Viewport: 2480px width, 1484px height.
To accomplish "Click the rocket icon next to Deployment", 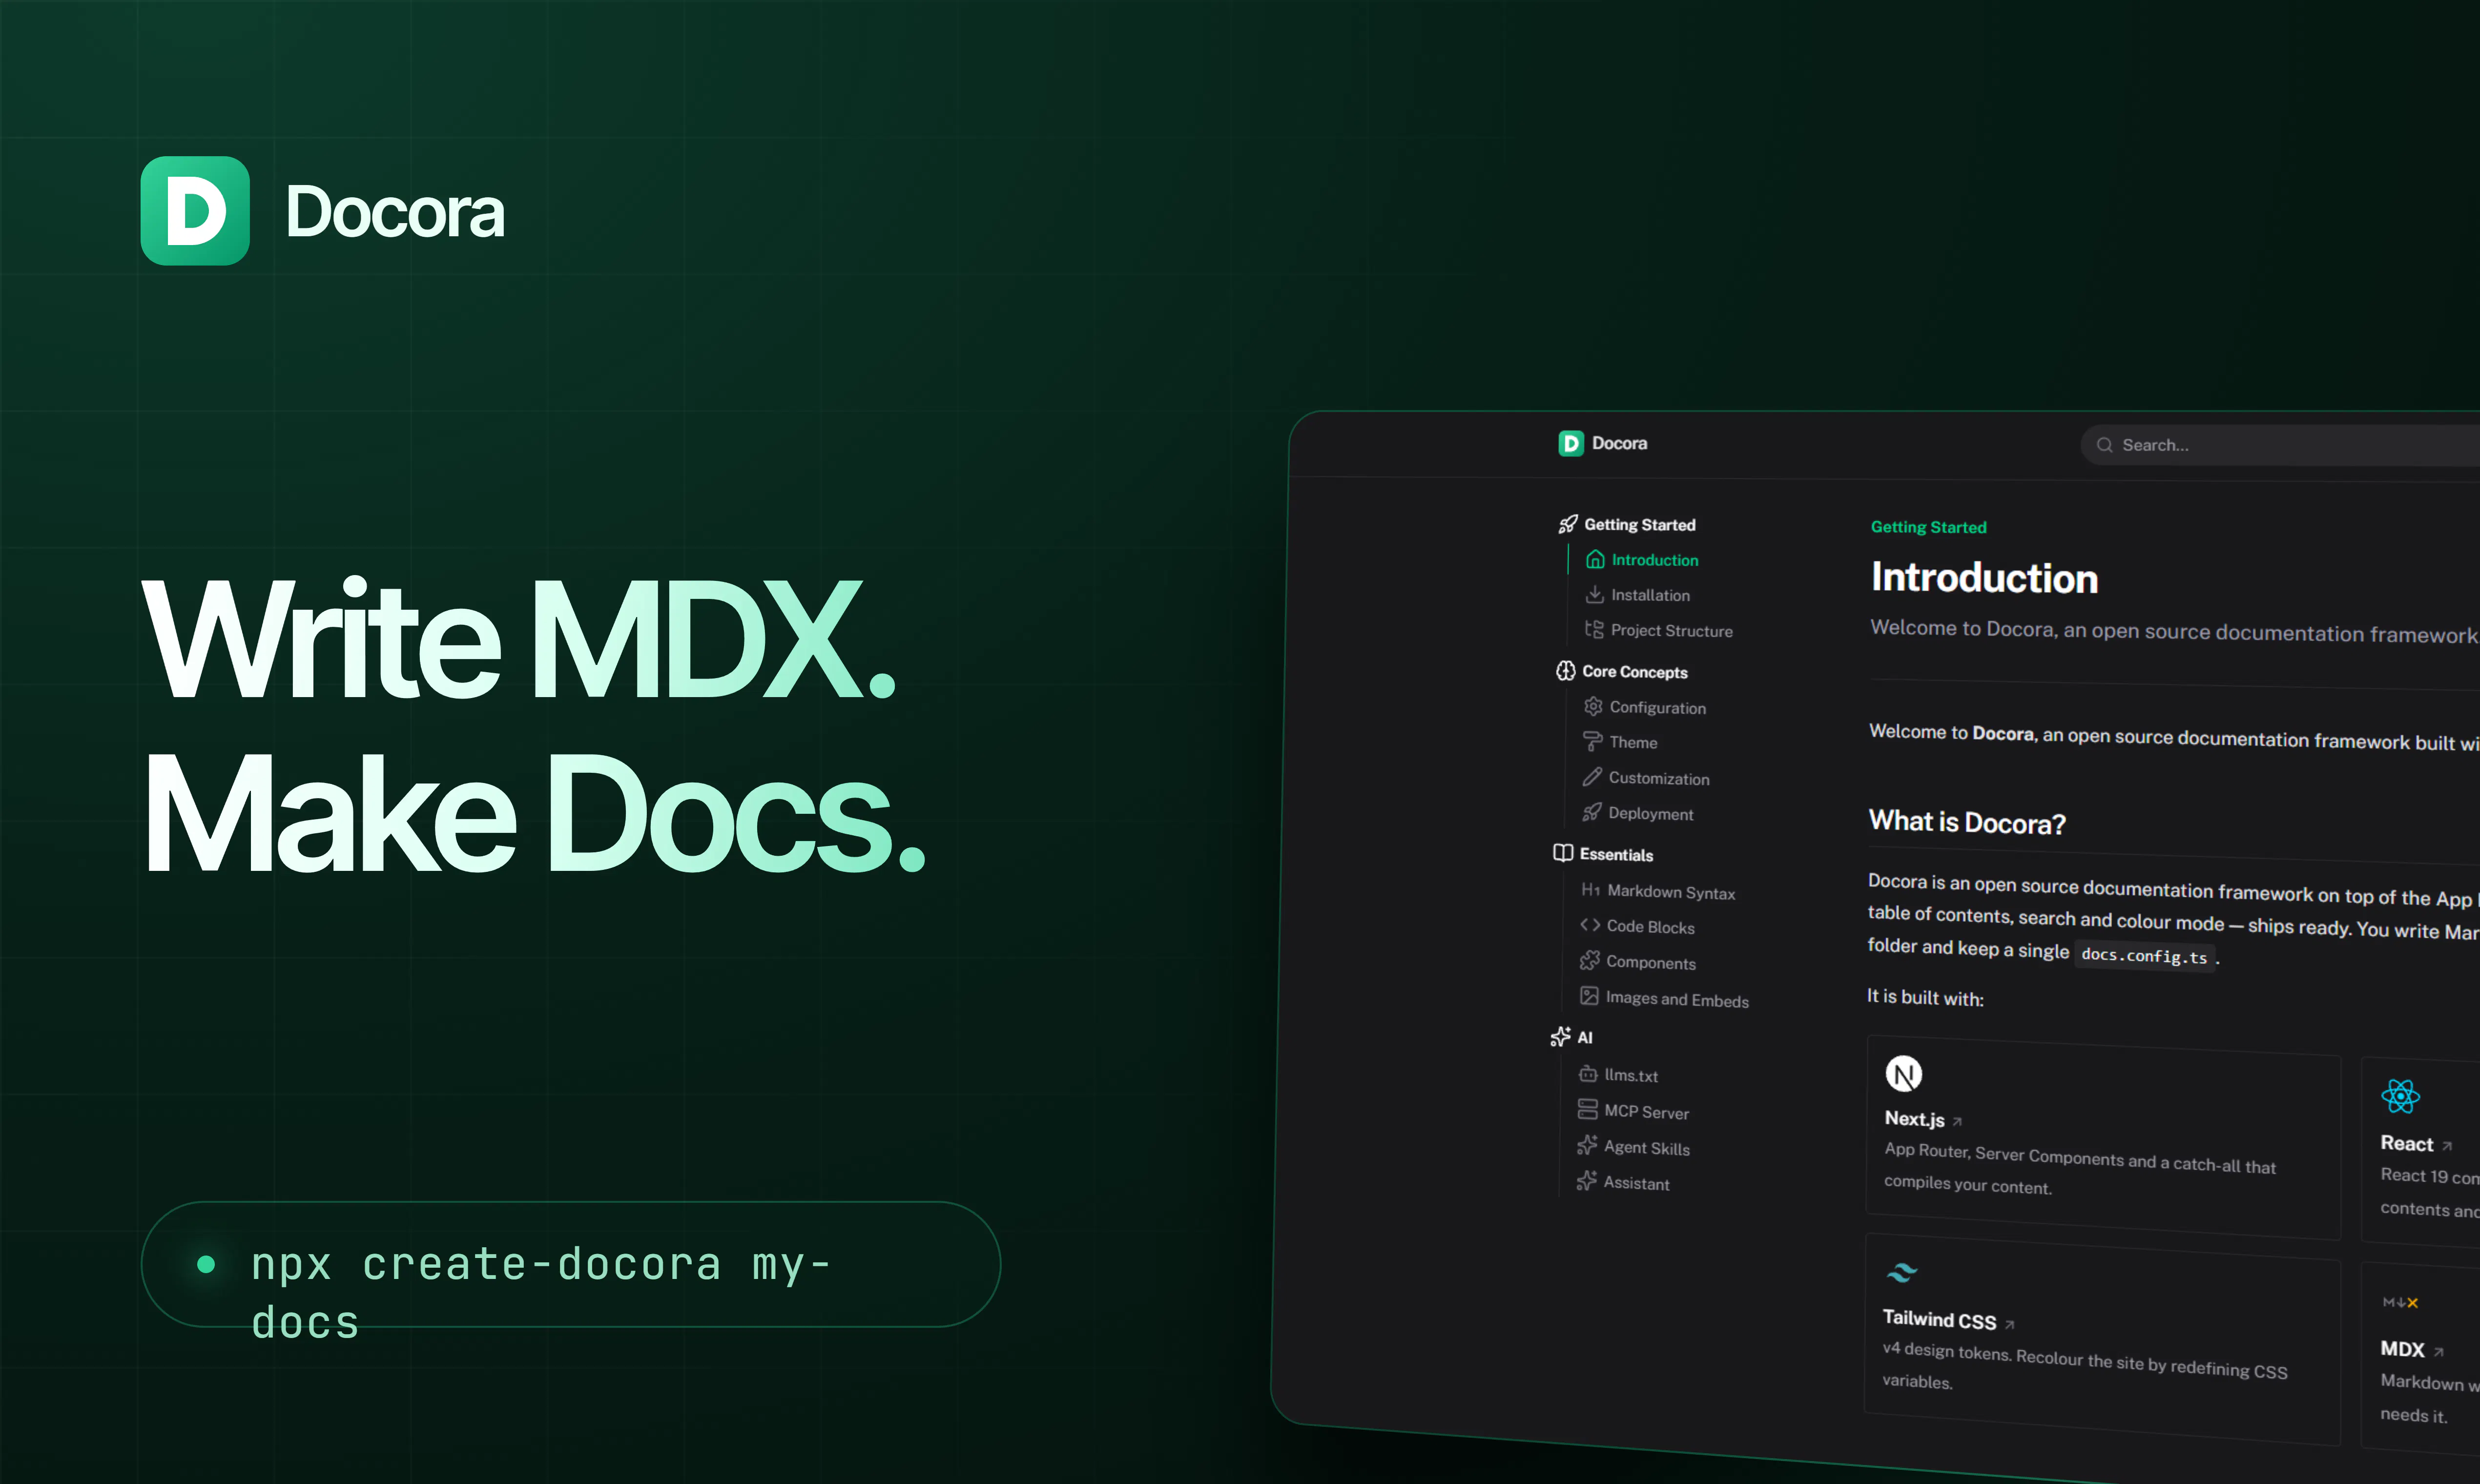I will pyautogui.click(x=1592, y=812).
